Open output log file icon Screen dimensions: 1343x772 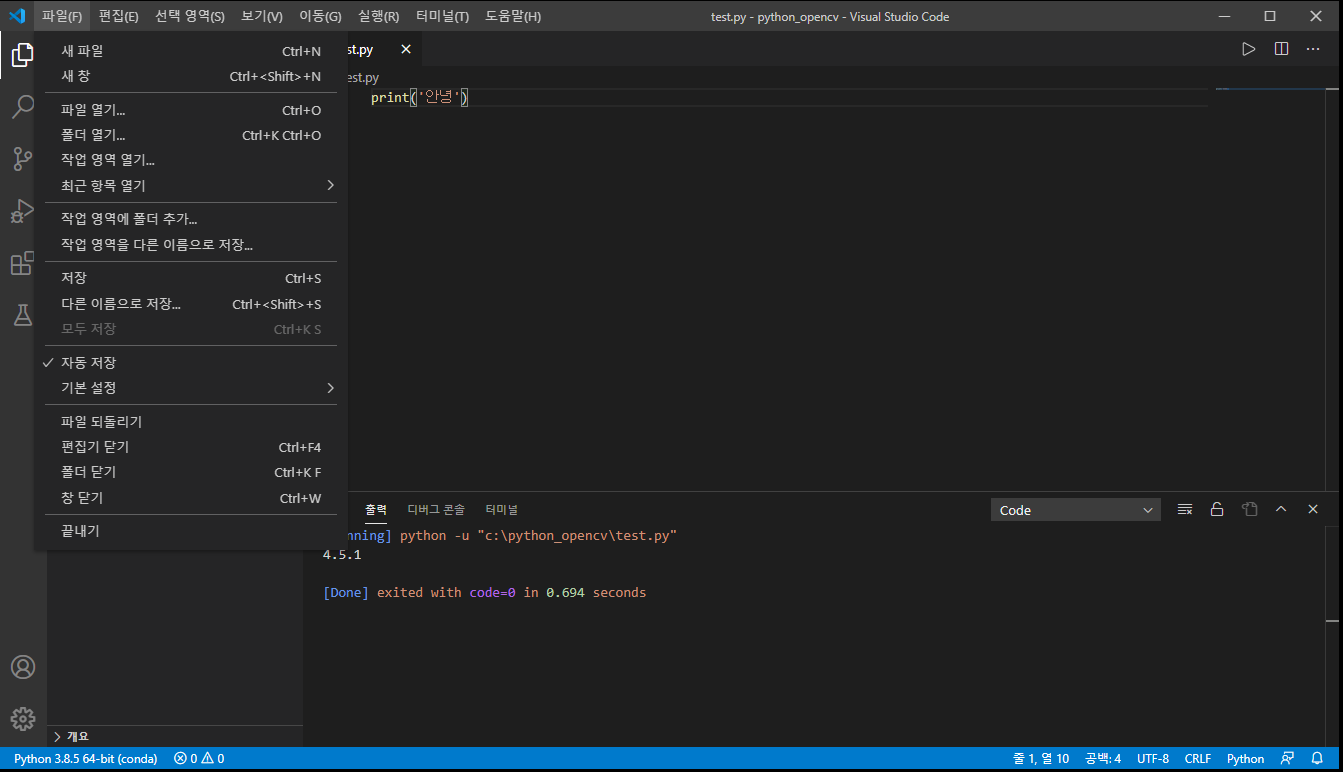click(1249, 509)
